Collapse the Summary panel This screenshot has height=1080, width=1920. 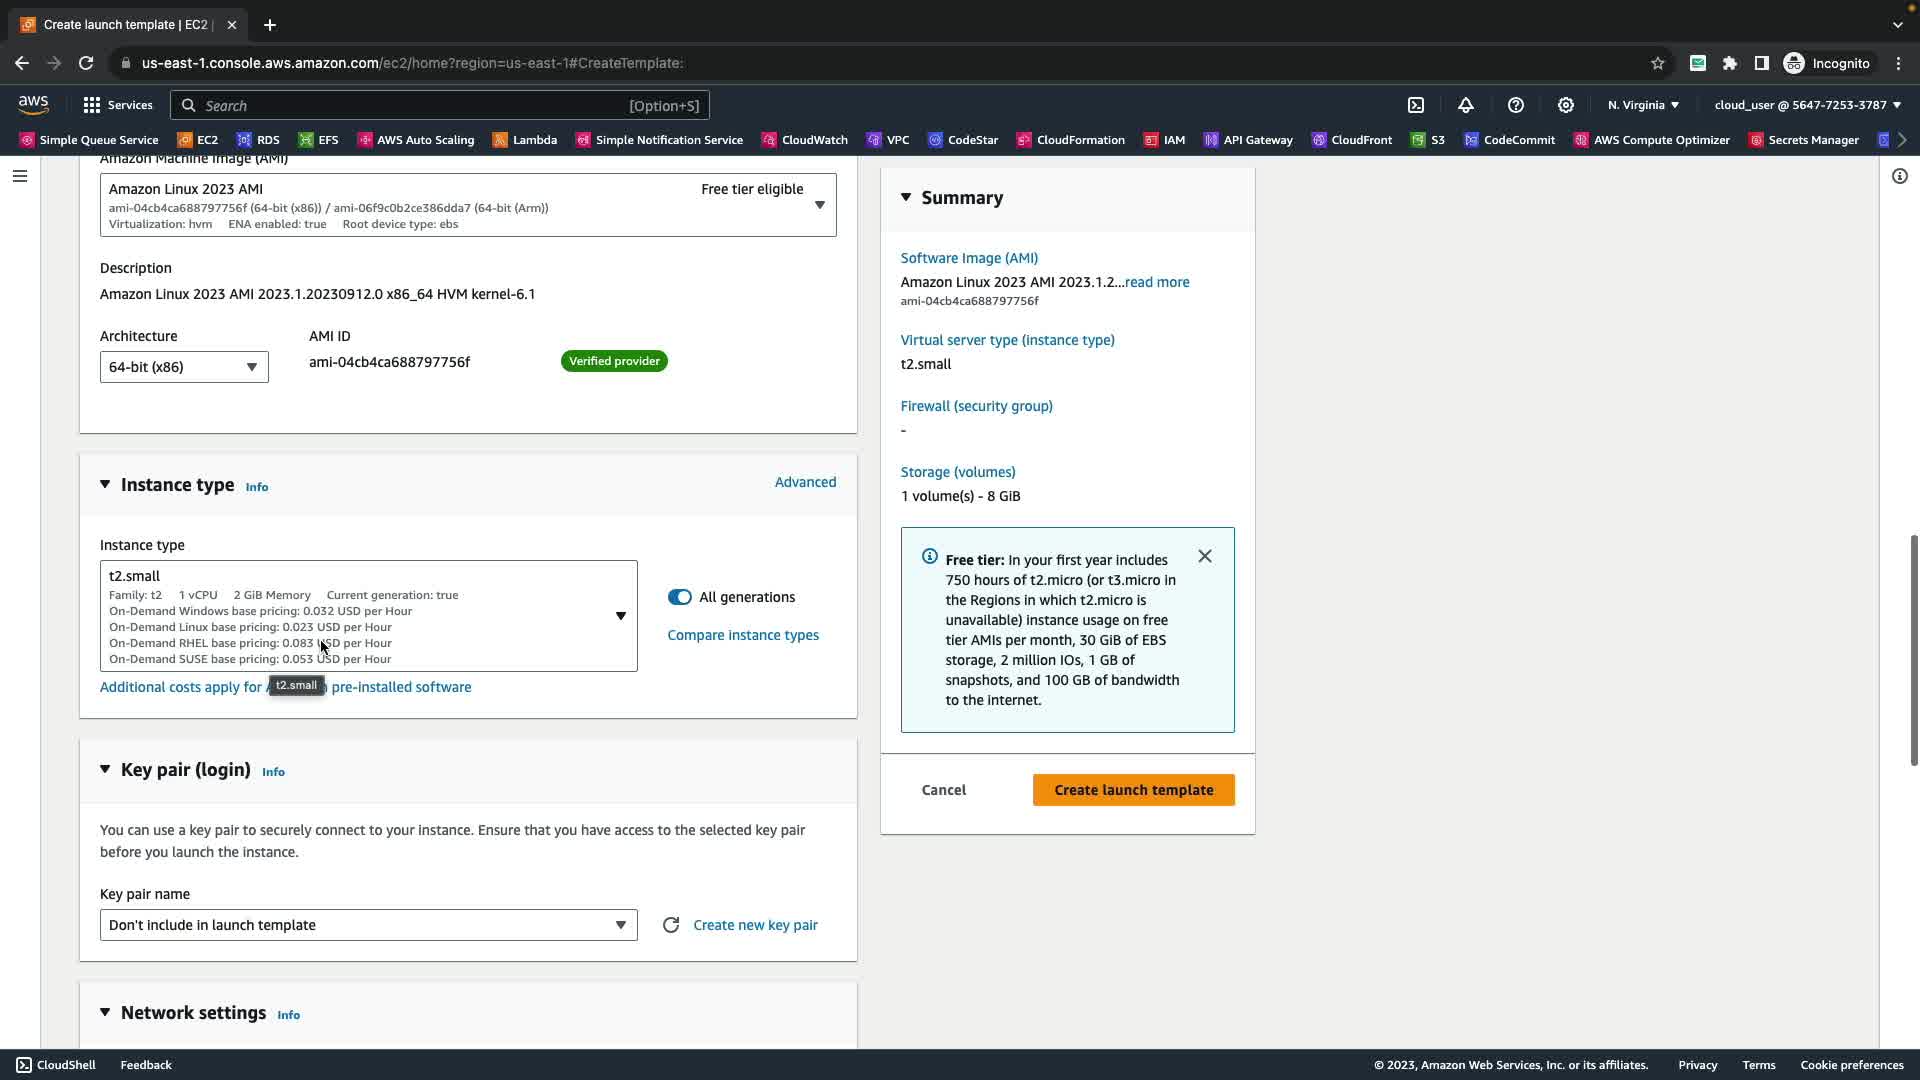point(906,197)
